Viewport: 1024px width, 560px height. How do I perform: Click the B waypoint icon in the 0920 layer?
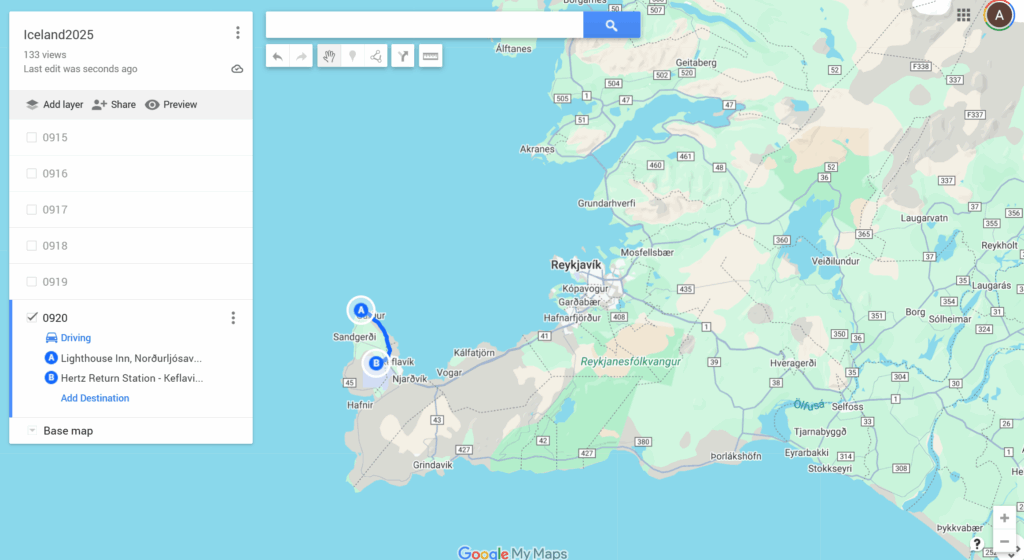click(x=51, y=377)
